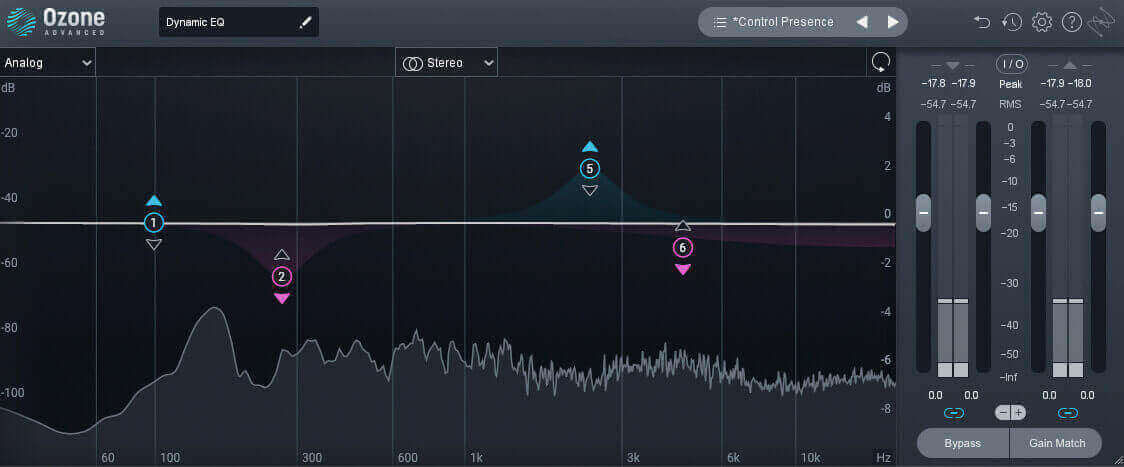Screen dimensions: 1124x467
Task: Open the preset list icon beside Control Presence
Action: tap(720, 22)
